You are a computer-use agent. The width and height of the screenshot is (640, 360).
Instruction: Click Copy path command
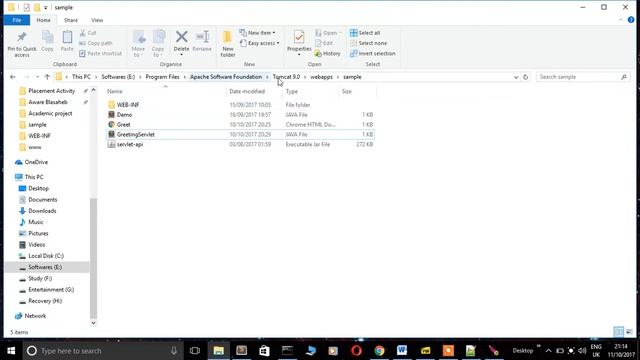(x=96, y=43)
